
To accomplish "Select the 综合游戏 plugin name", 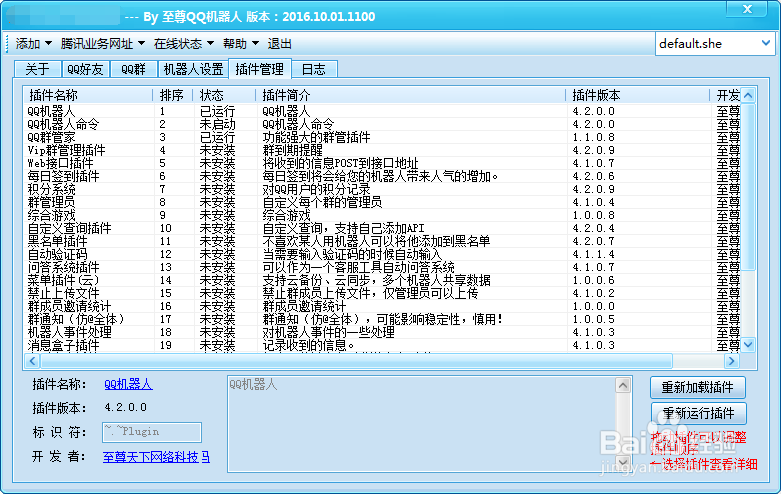I will click(51, 215).
